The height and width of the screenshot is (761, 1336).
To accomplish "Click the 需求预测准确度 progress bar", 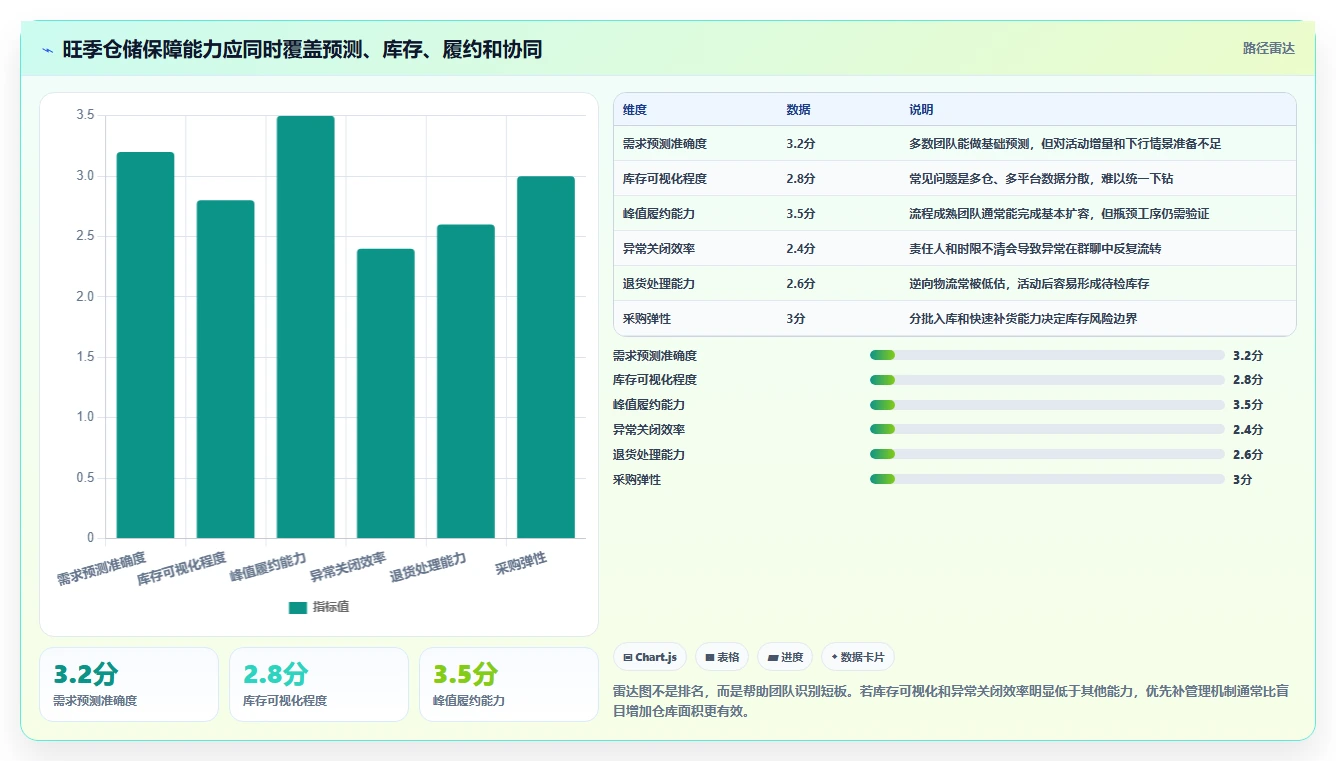I will [1047, 355].
